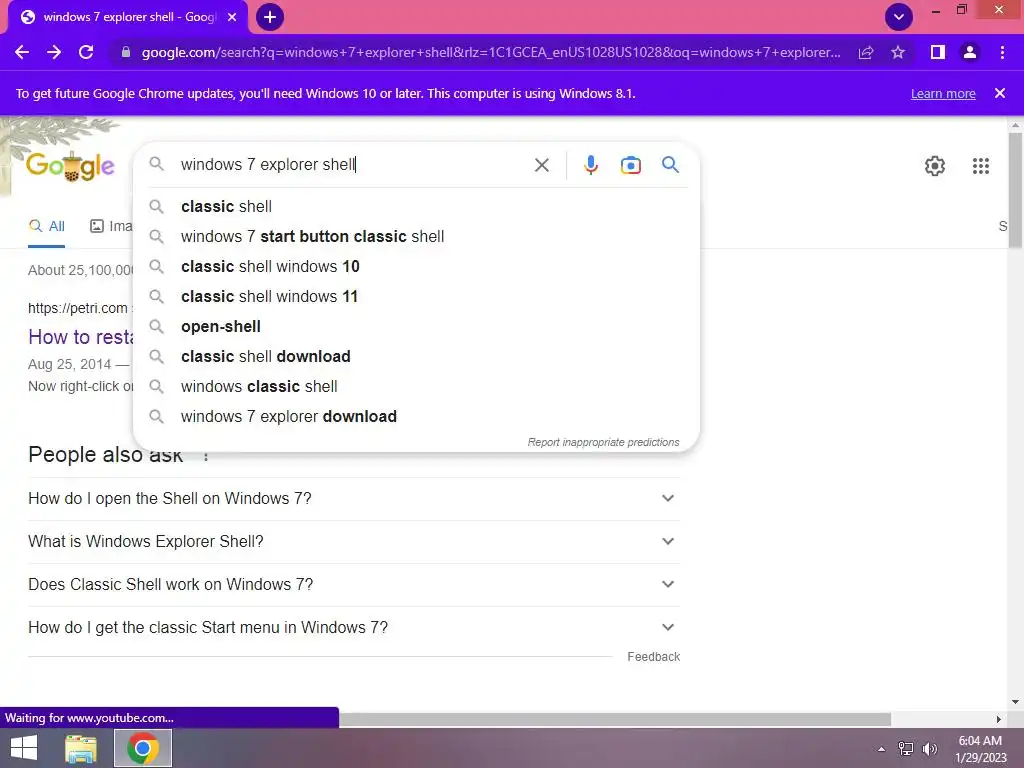Close the 'windows 7 explorer shell' tab

click(232, 17)
